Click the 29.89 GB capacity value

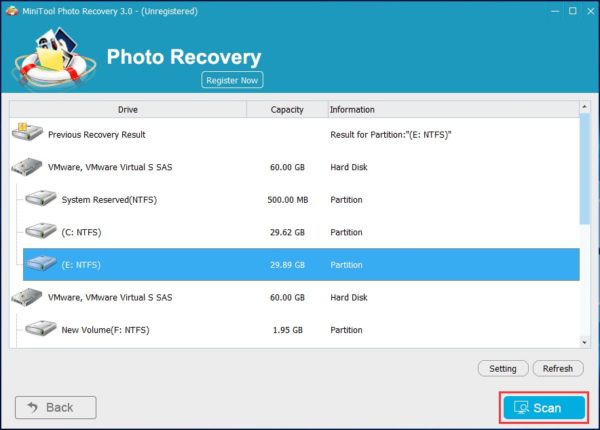pyautogui.click(x=287, y=265)
